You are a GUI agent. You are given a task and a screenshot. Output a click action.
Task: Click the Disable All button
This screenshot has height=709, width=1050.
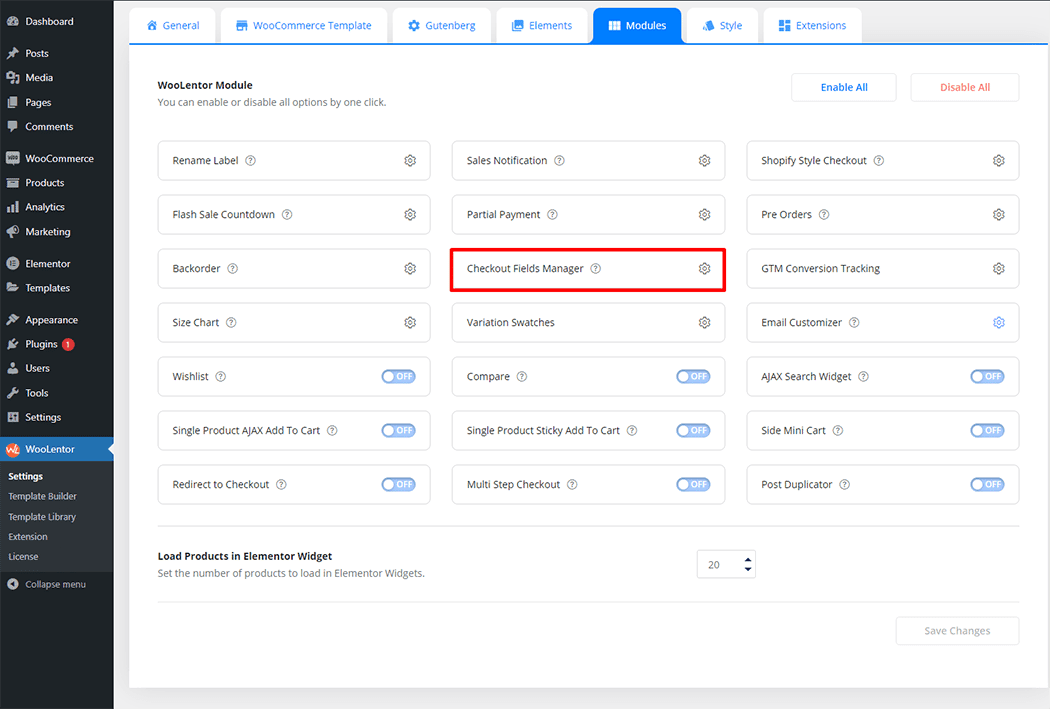tap(965, 87)
